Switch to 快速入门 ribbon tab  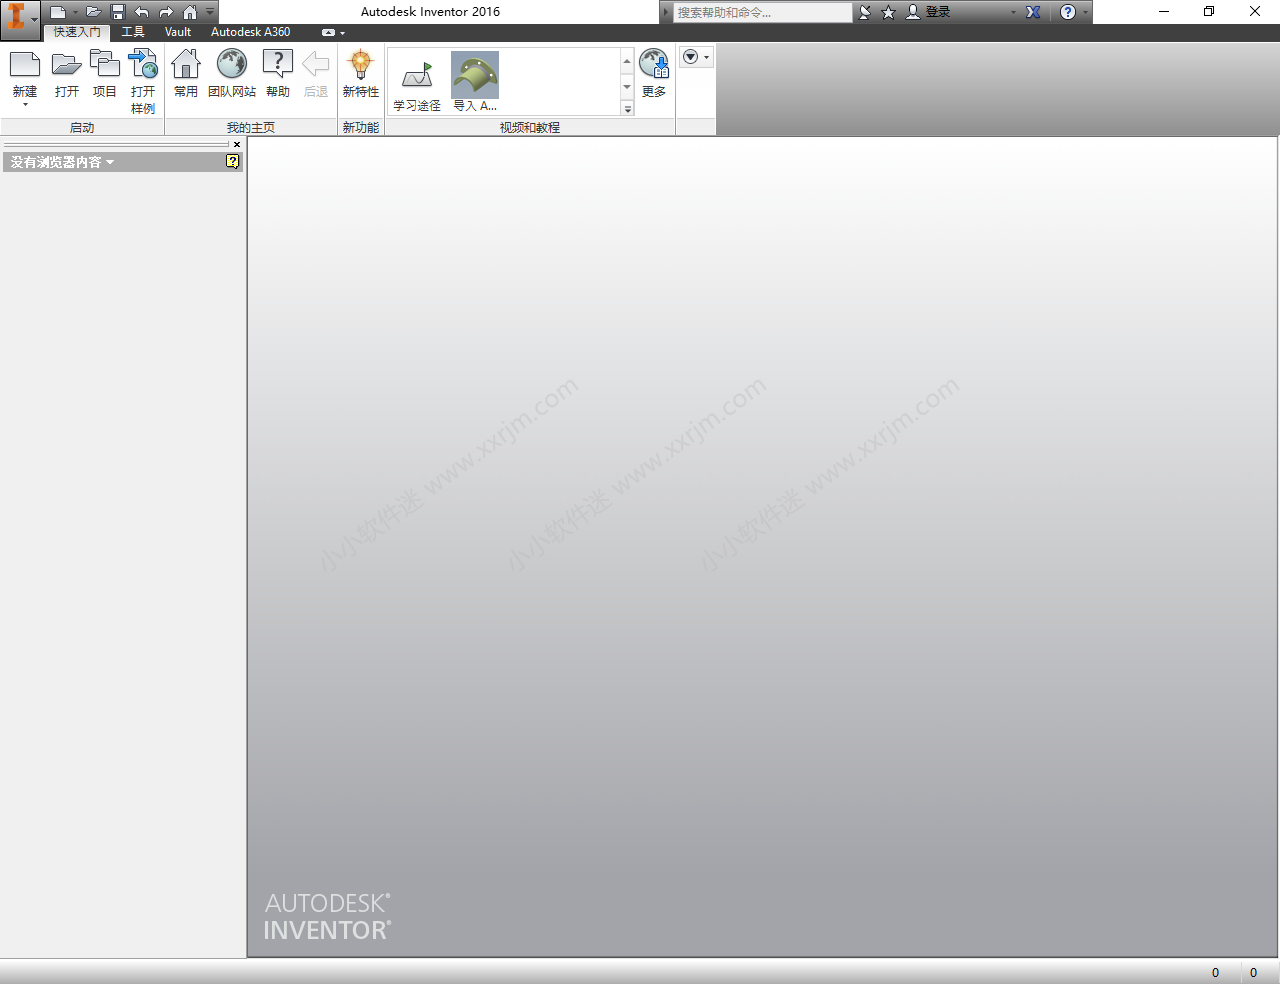click(77, 32)
